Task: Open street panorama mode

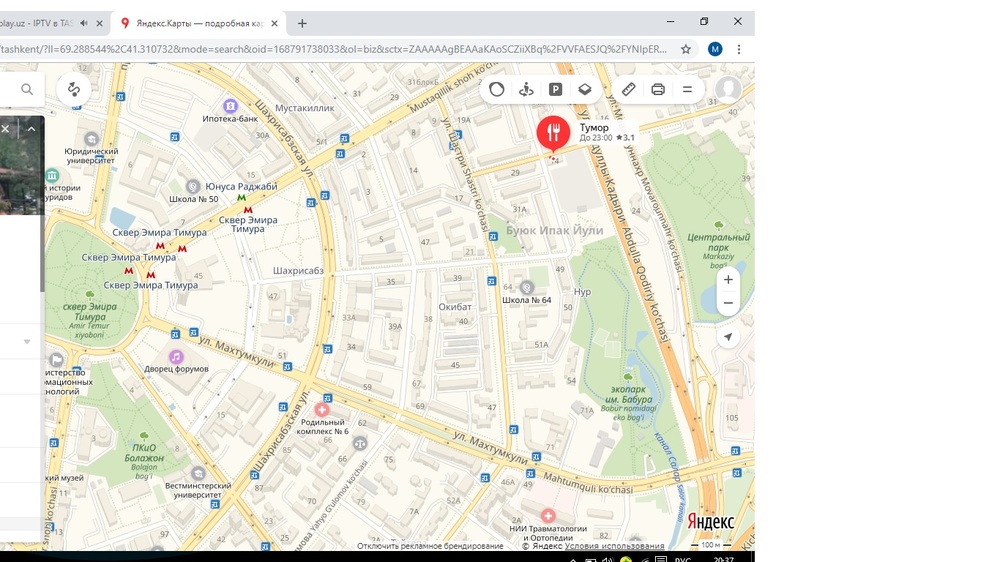Action: (x=526, y=89)
